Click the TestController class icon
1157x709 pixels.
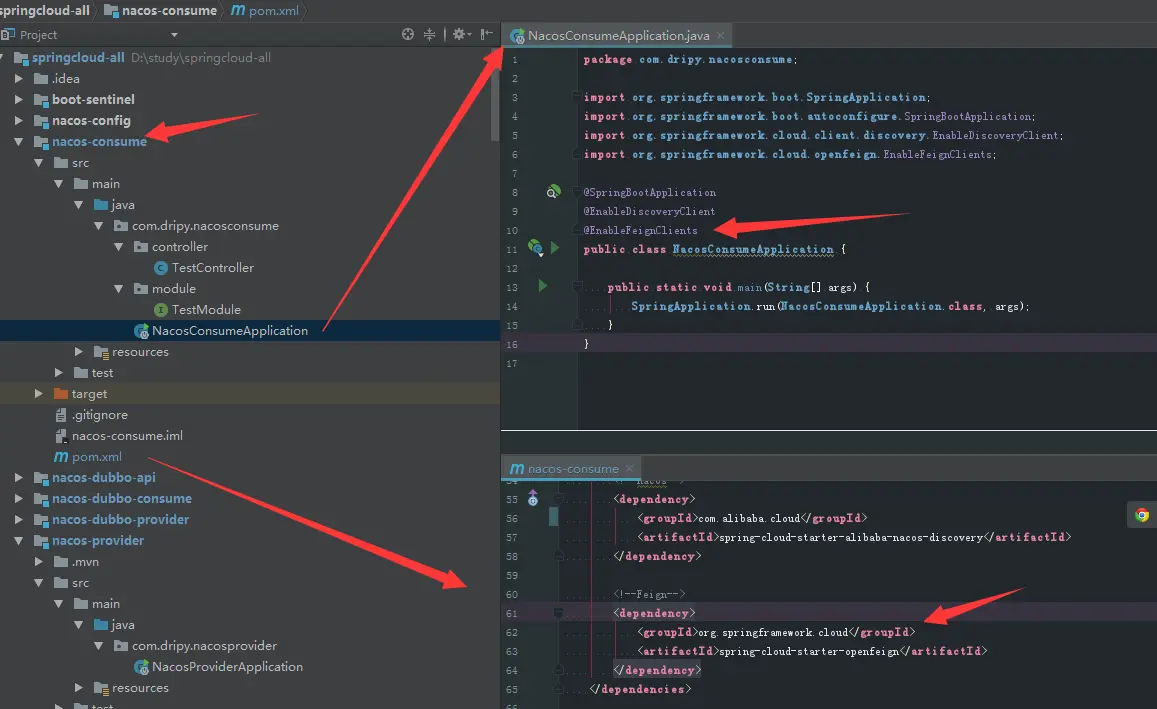click(x=161, y=268)
